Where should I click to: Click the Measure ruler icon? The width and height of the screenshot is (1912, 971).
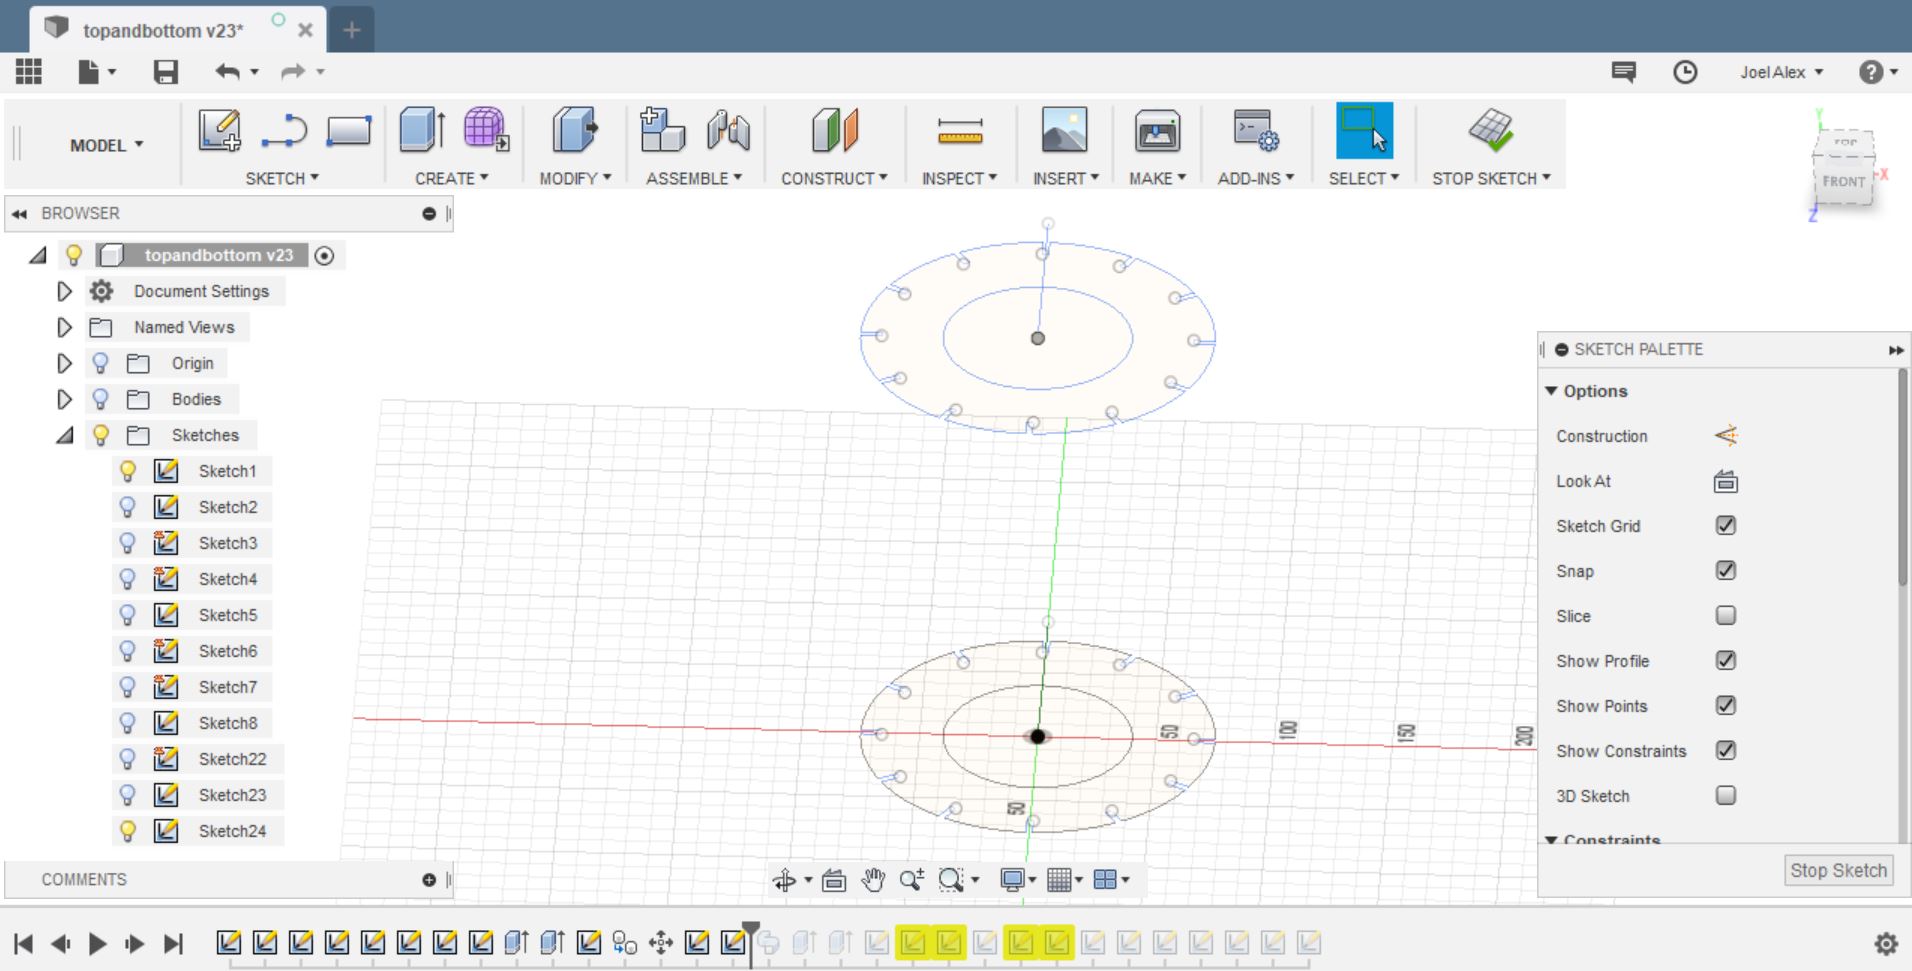point(960,131)
